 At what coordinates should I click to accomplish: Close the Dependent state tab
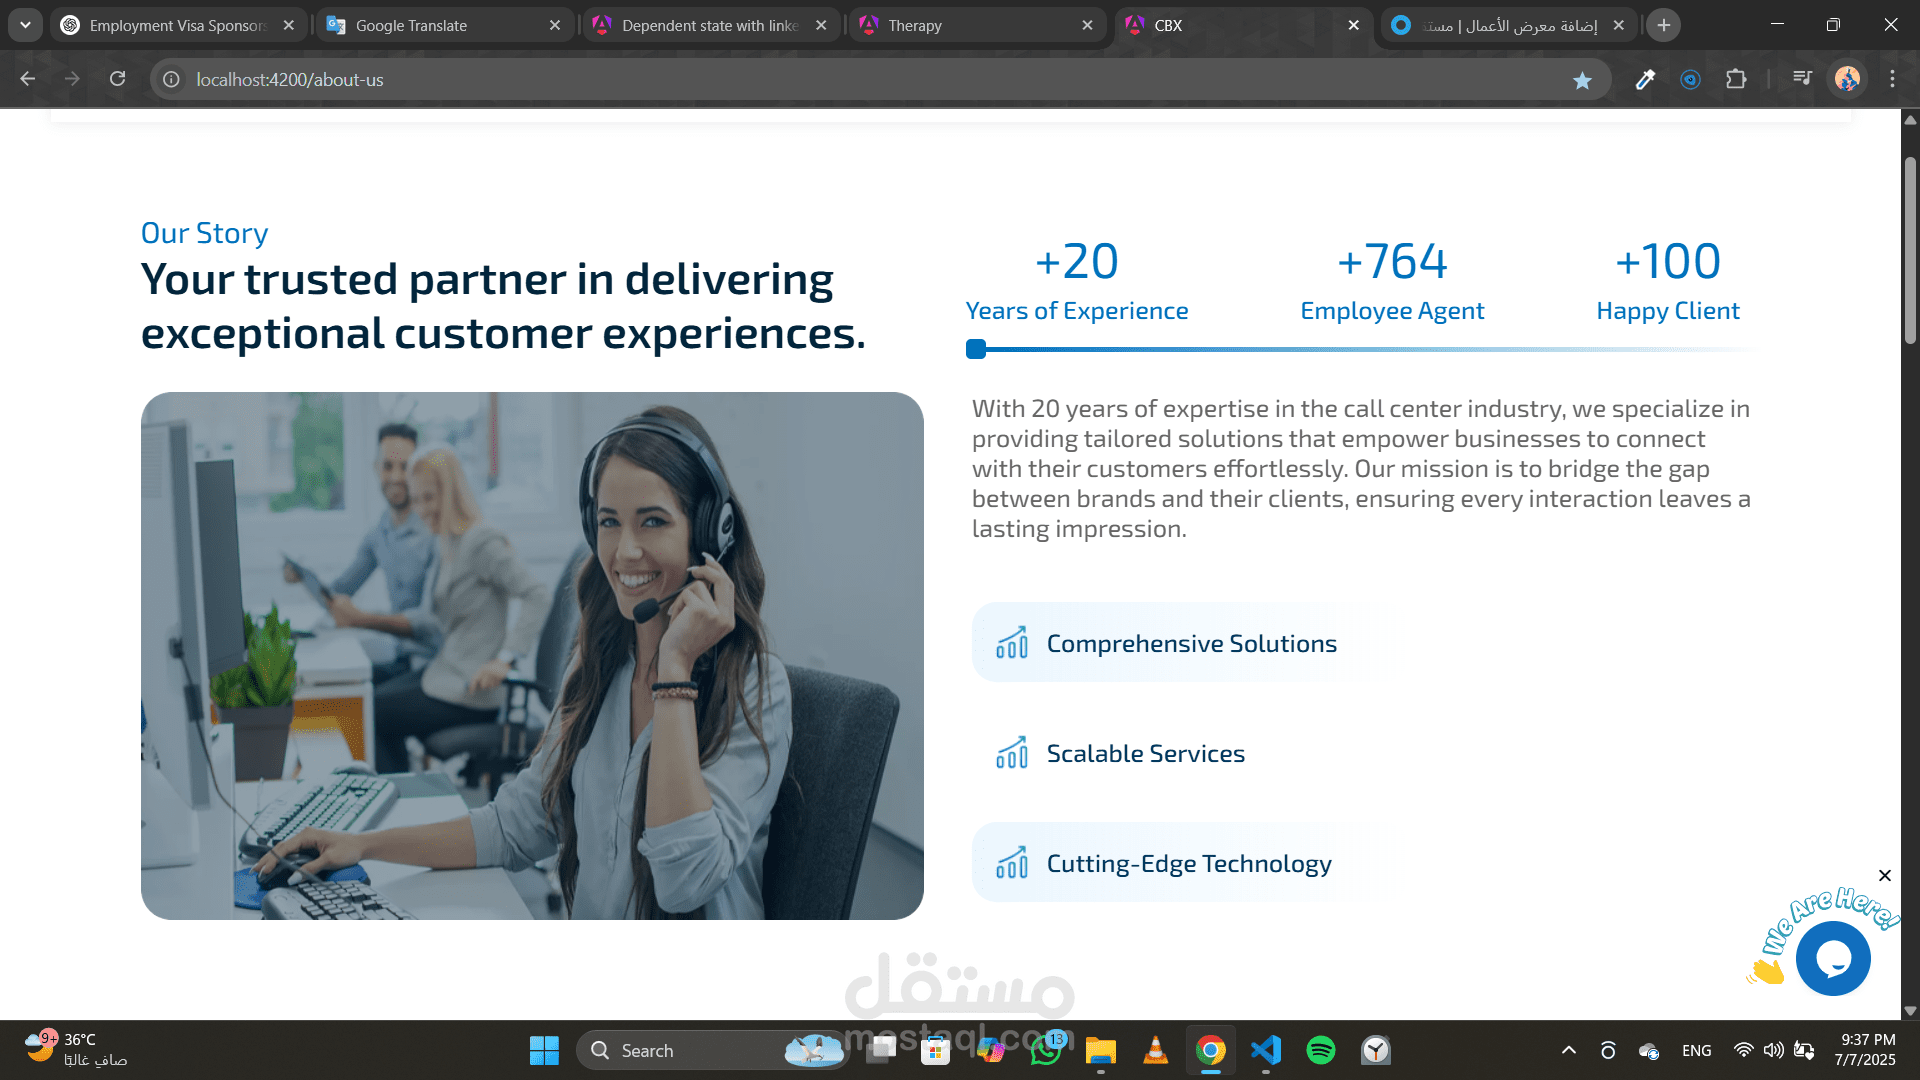point(821,26)
